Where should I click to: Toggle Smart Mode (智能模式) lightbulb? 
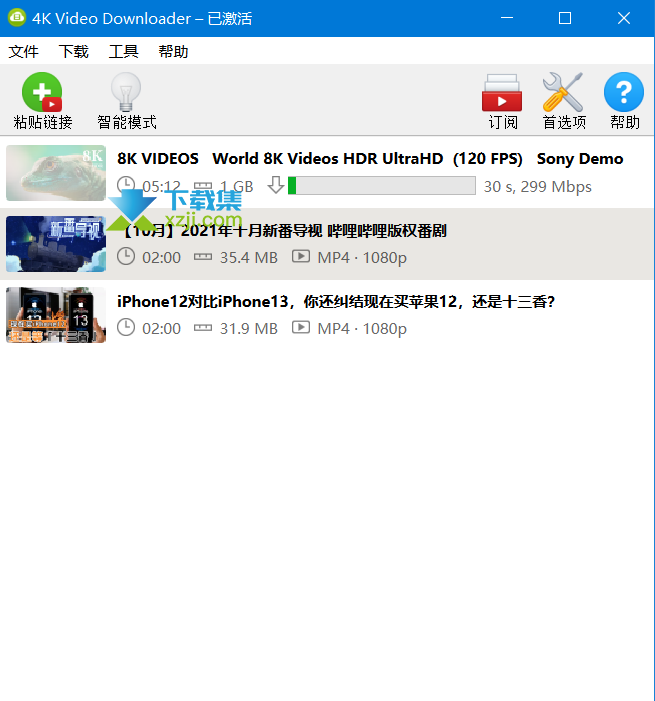127,101
